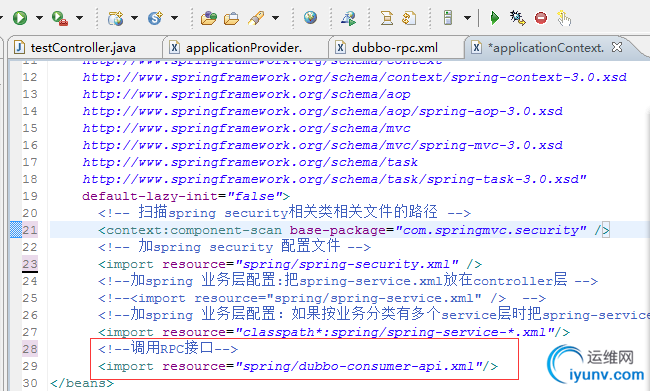Place cursor on "com.springmvc.security" value

pyautogui.click(x=491, y=230)
